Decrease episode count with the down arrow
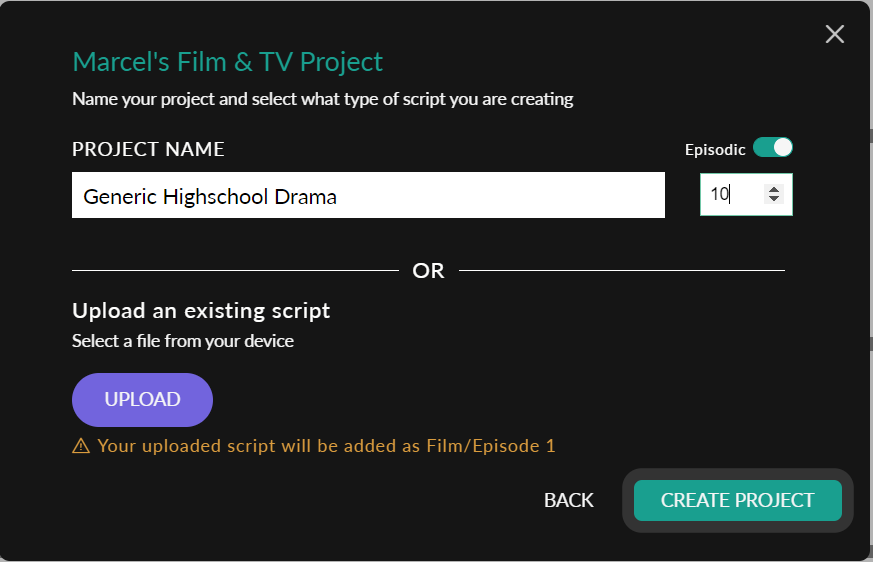The height and width of the screenshot is (562, 873). coord(774,198)
